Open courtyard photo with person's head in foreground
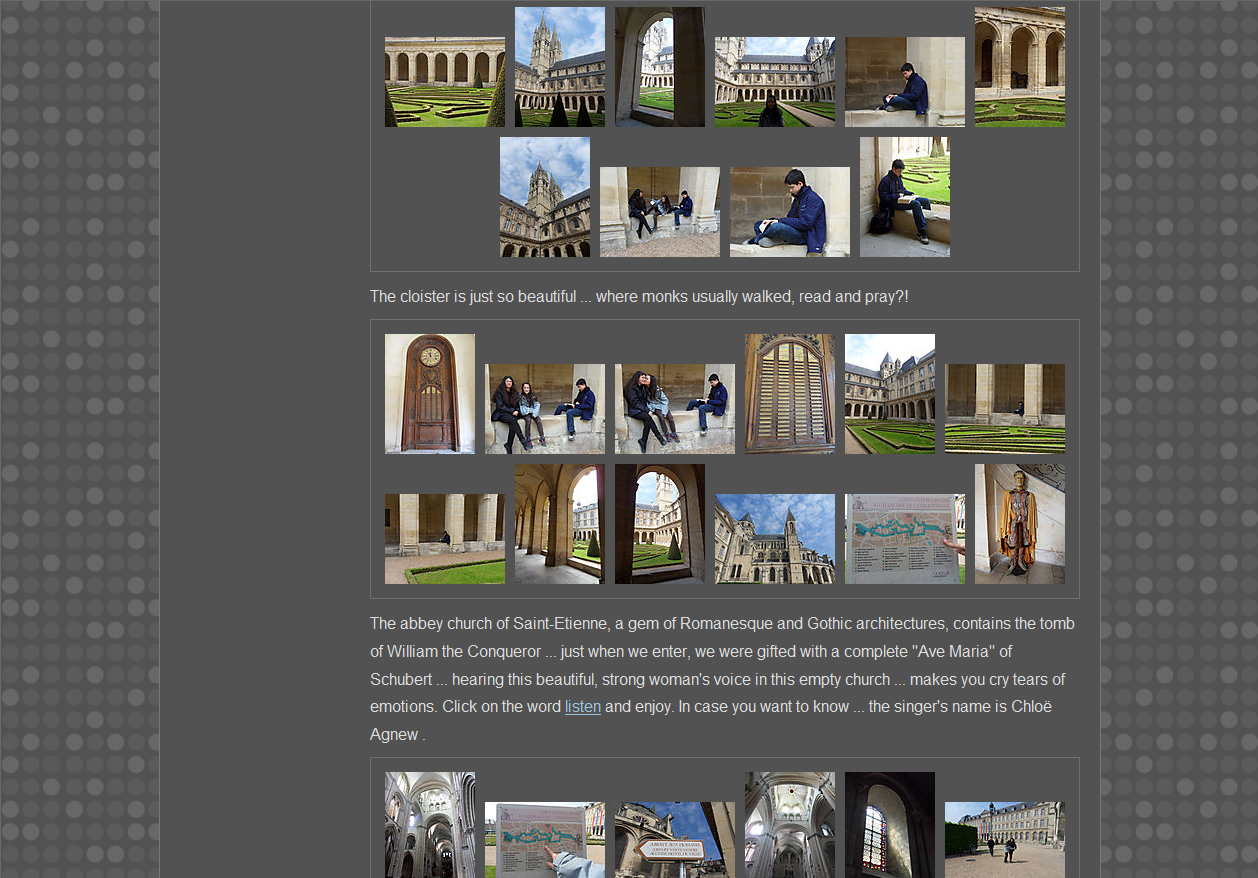The width and height of the screenshot is (1258, 878). tap(774, 81)
